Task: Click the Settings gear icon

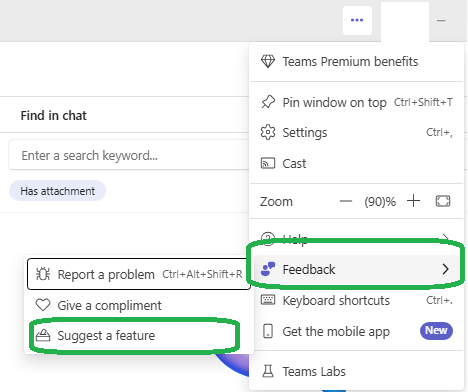Action: (x=268, y=133)
